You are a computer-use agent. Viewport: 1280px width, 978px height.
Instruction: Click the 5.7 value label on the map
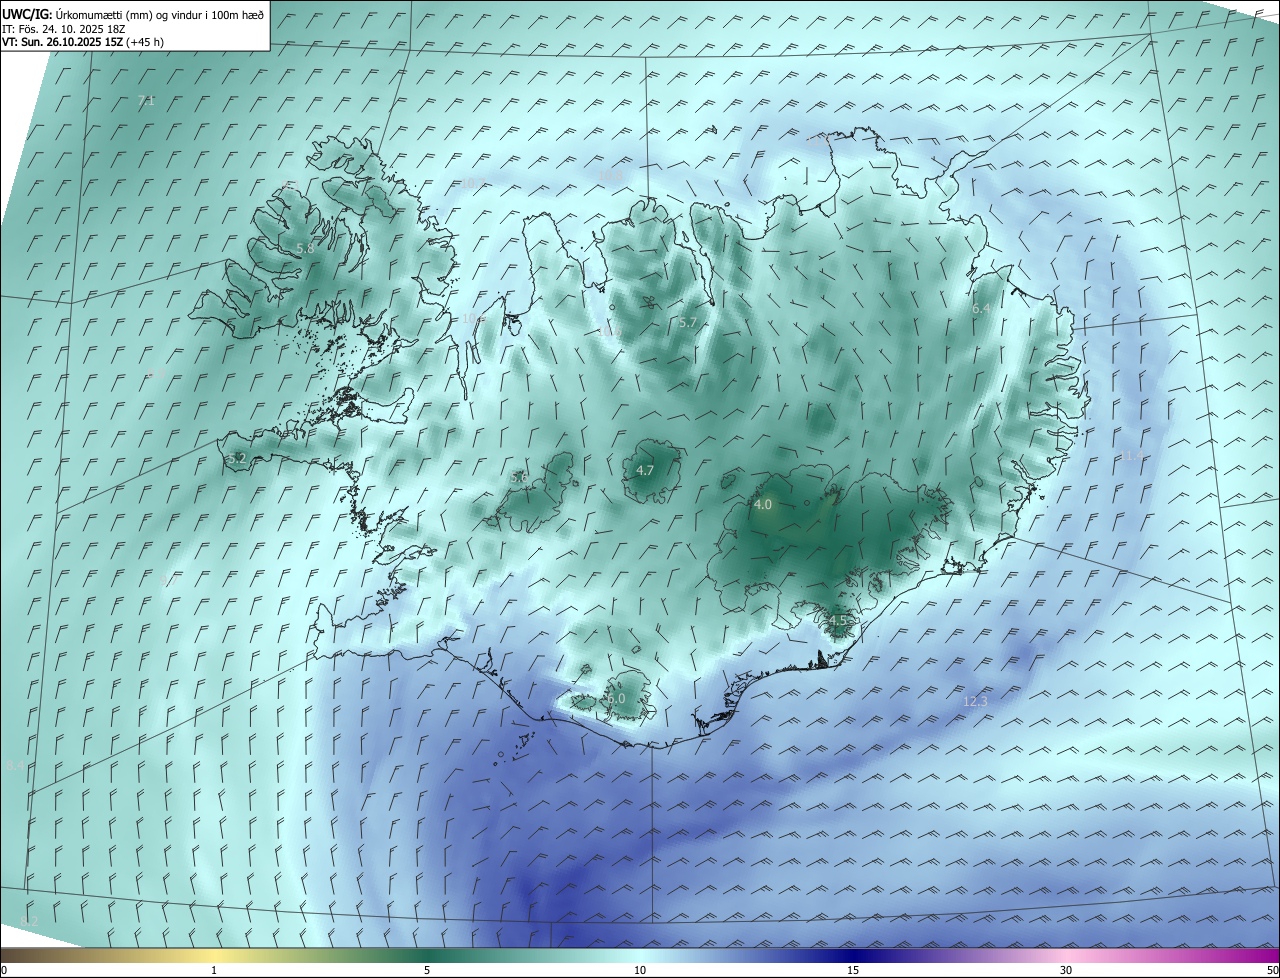[687, 322]
